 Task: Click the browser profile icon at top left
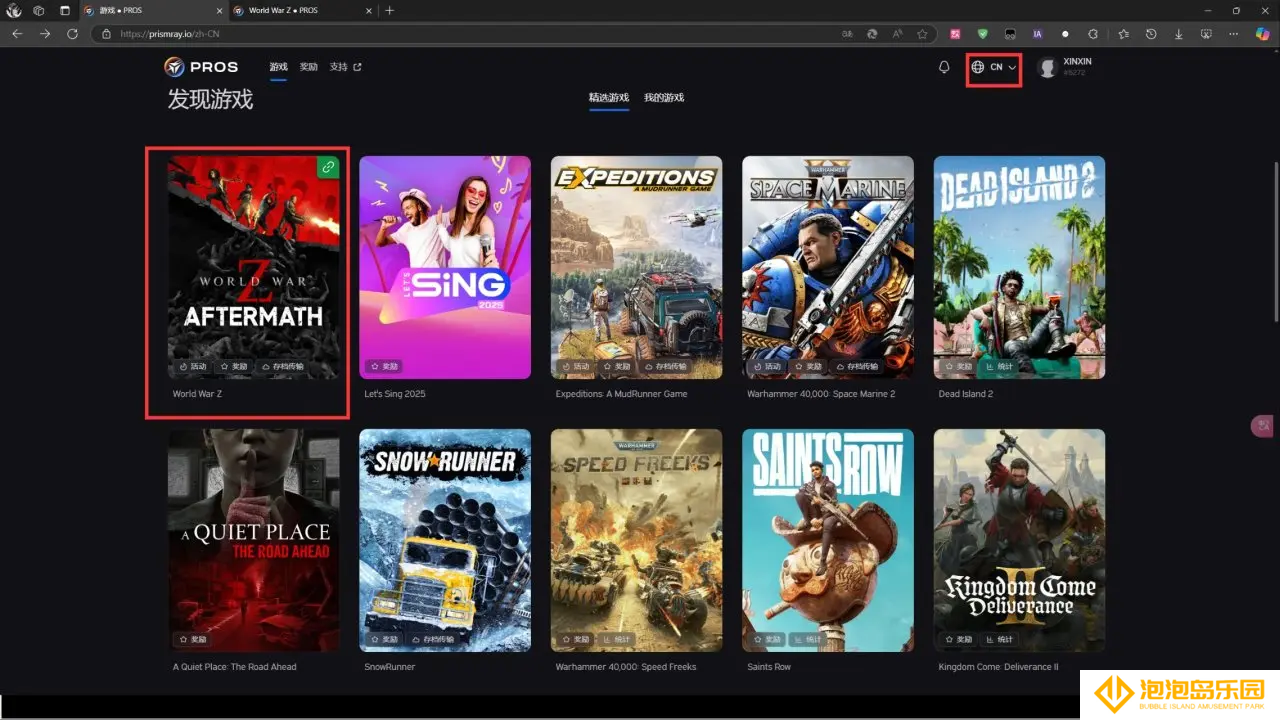pos(14,10)
